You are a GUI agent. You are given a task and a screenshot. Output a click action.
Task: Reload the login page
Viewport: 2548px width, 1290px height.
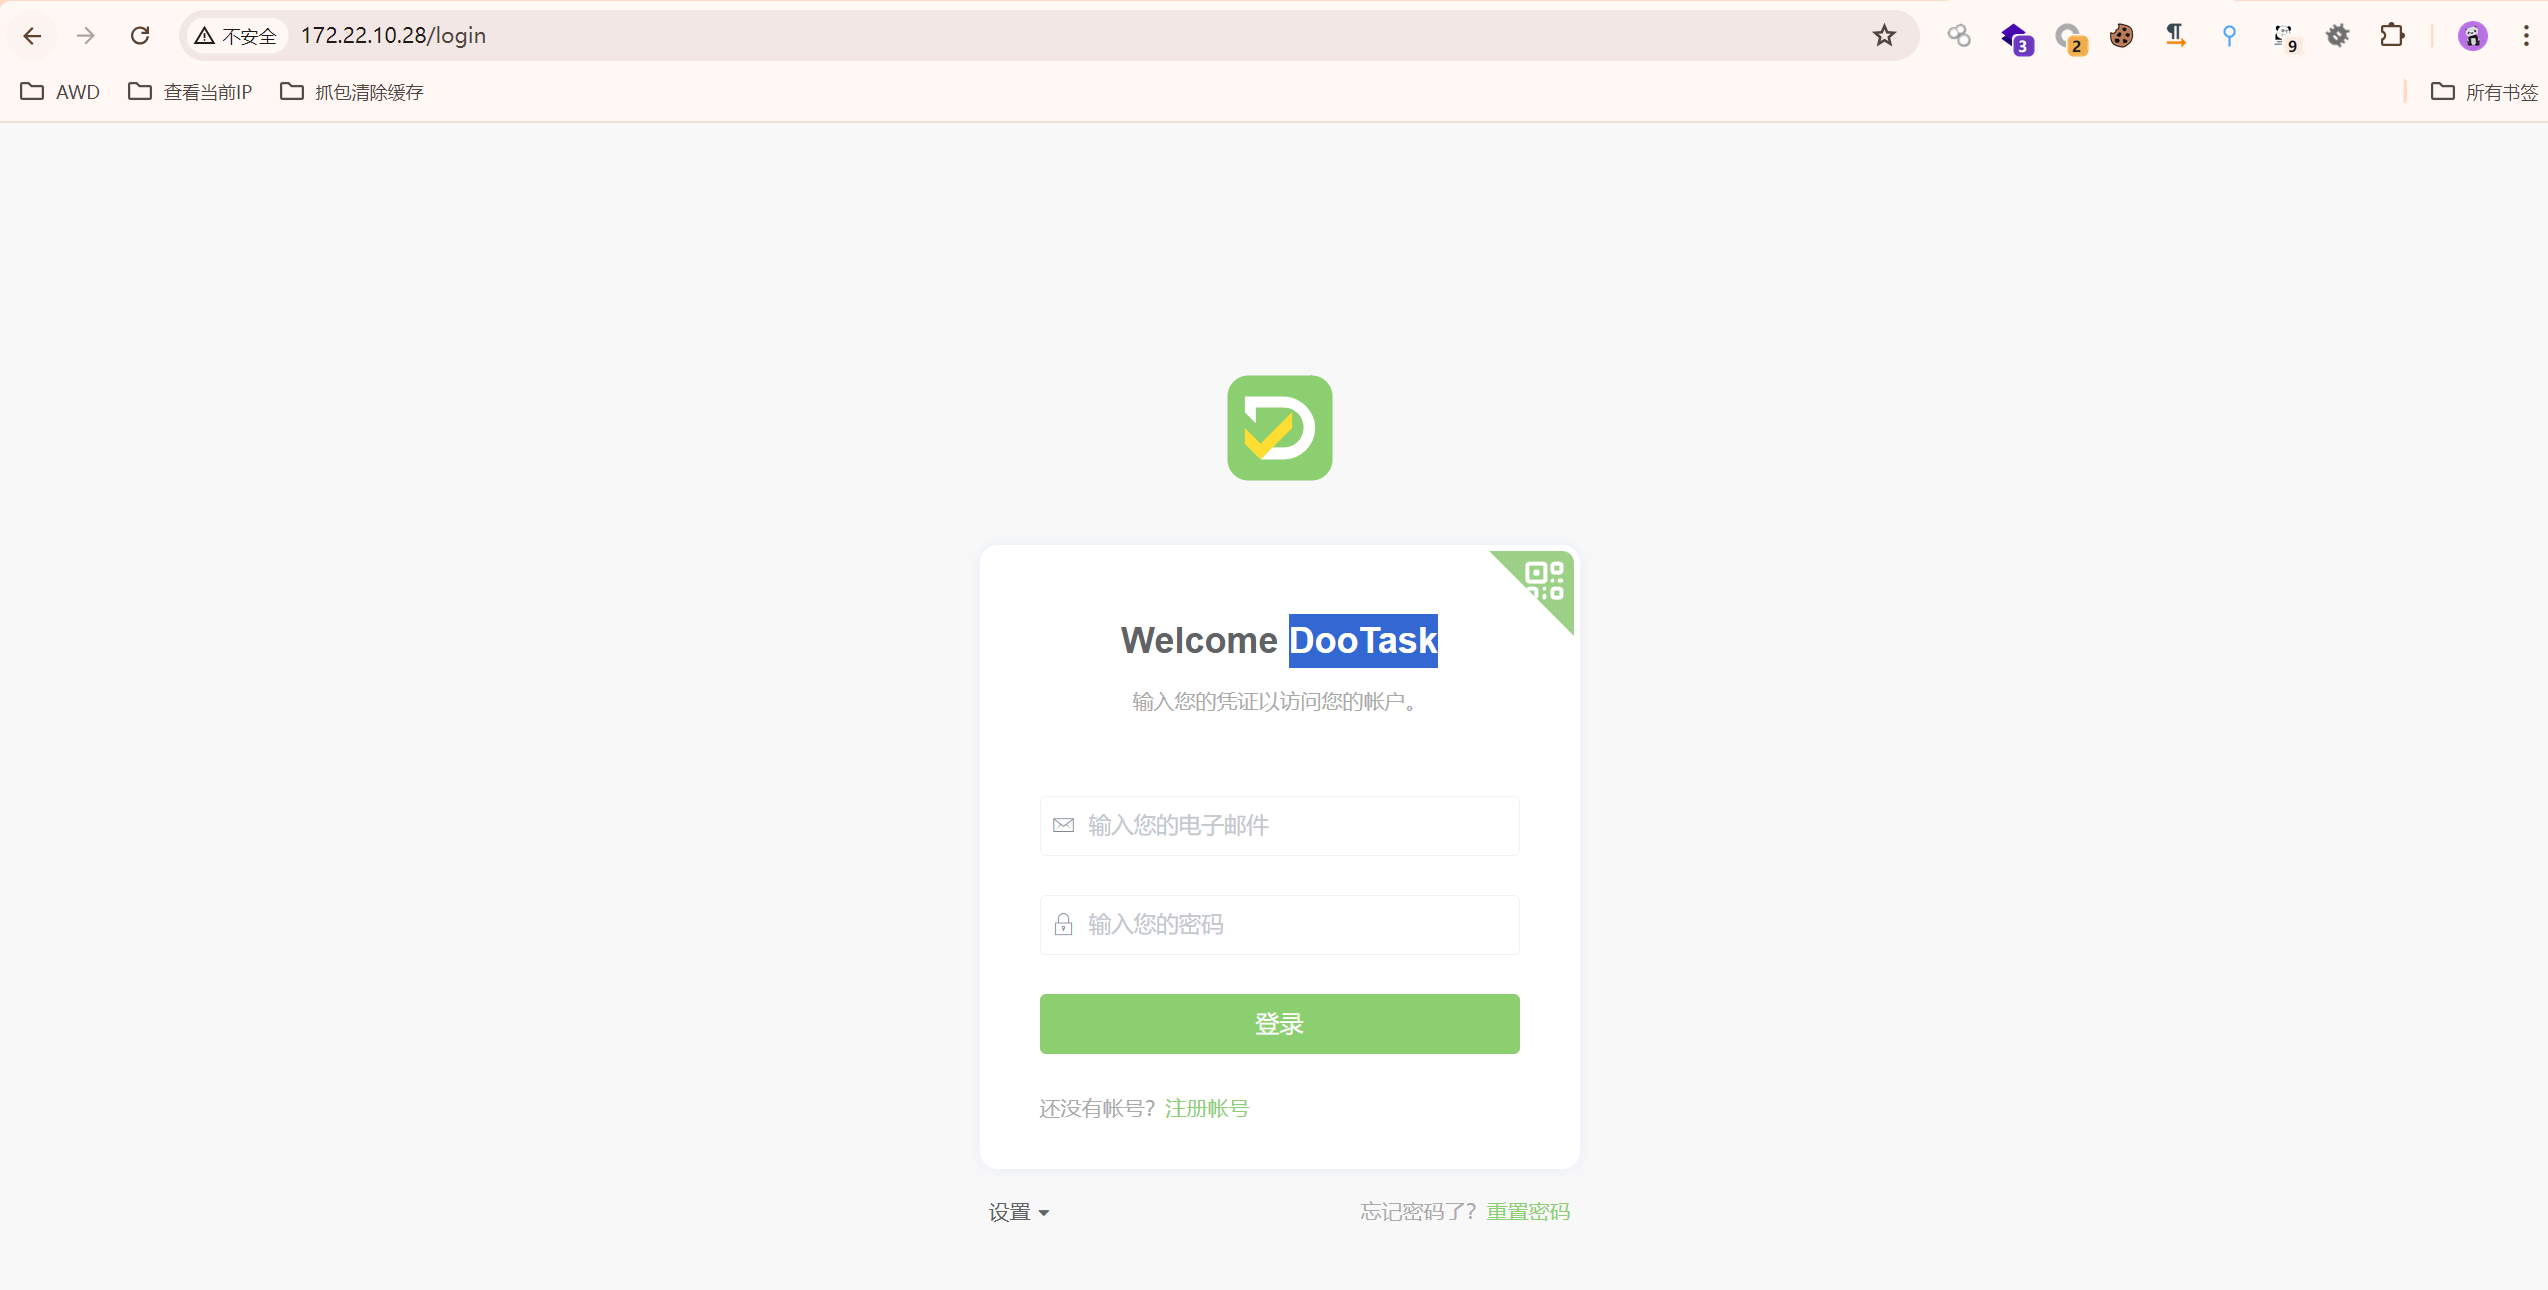tap(140, 36)
